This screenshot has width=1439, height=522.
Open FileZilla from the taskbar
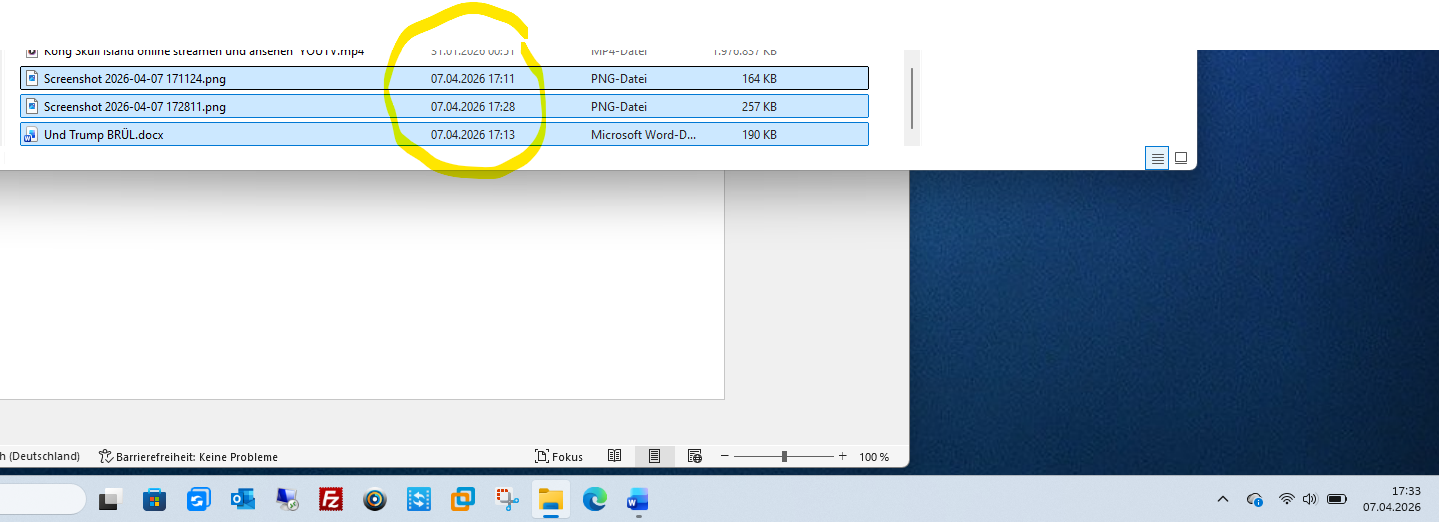tap(331, 499)
